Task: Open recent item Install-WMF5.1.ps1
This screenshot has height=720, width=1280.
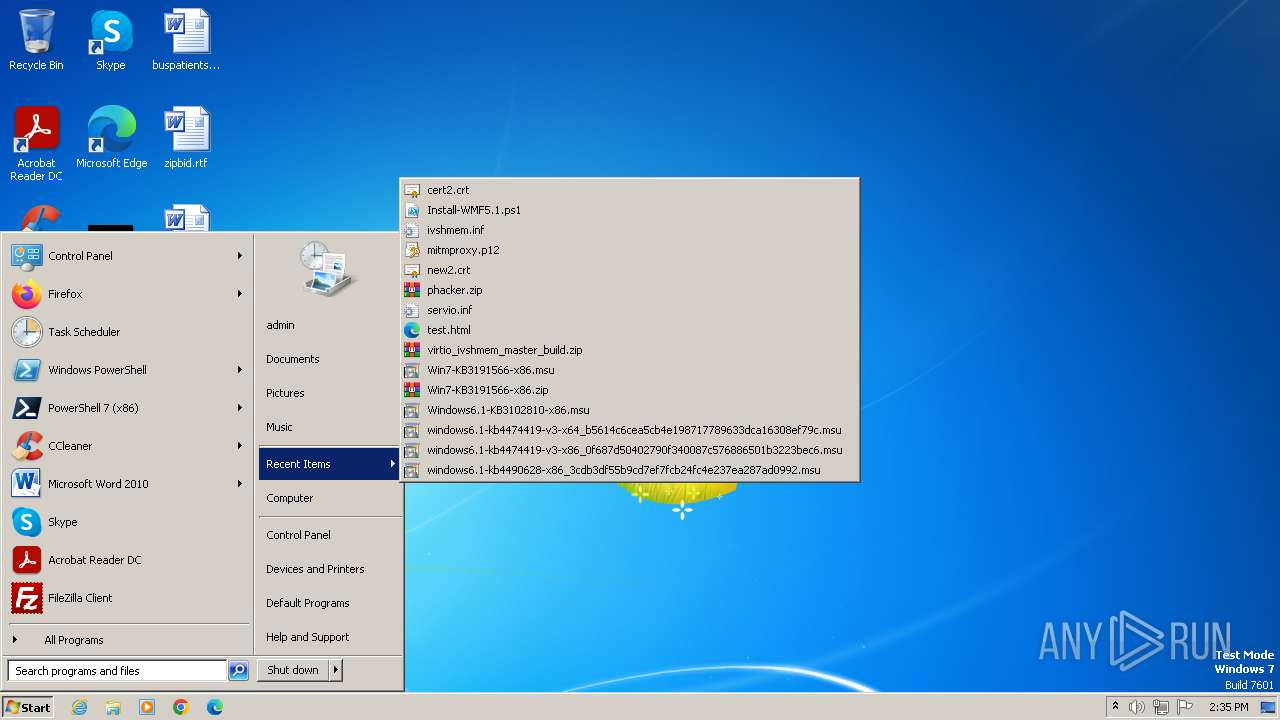Action: 629,210
